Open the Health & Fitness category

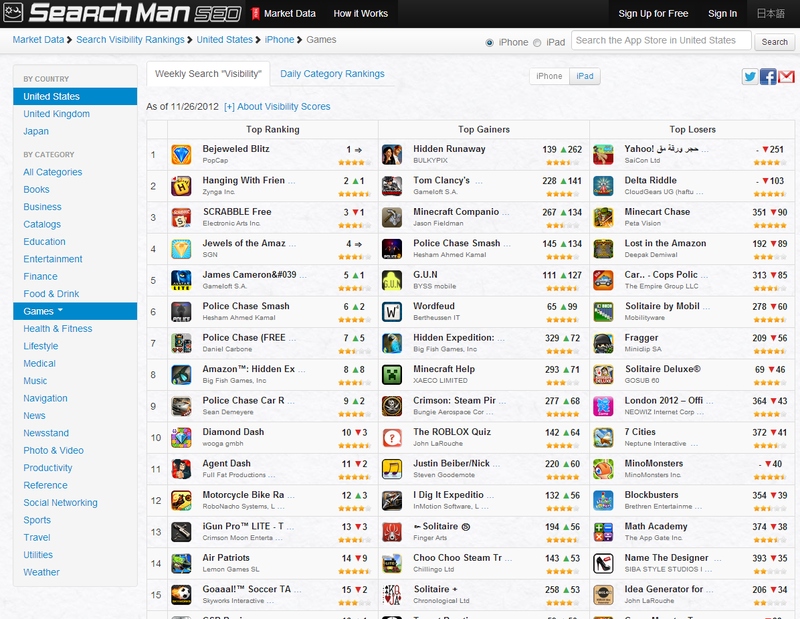point(58,329)
